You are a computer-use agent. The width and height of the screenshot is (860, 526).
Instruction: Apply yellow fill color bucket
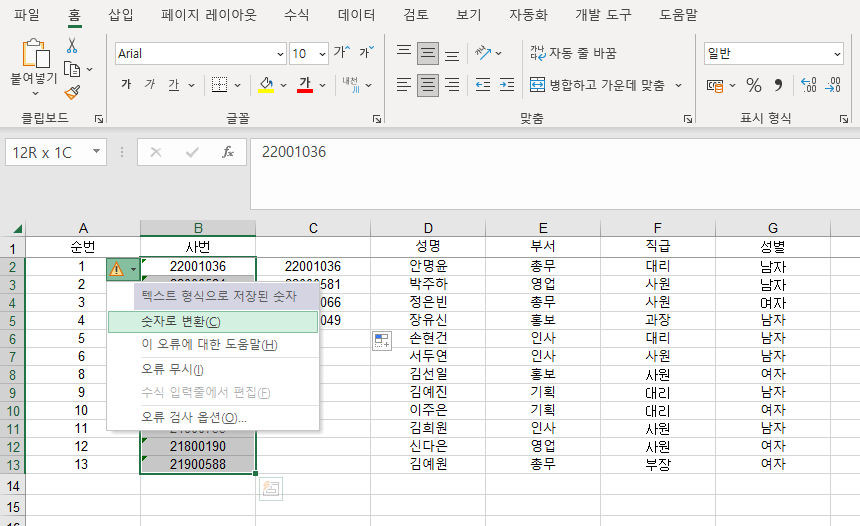point(266,84)
